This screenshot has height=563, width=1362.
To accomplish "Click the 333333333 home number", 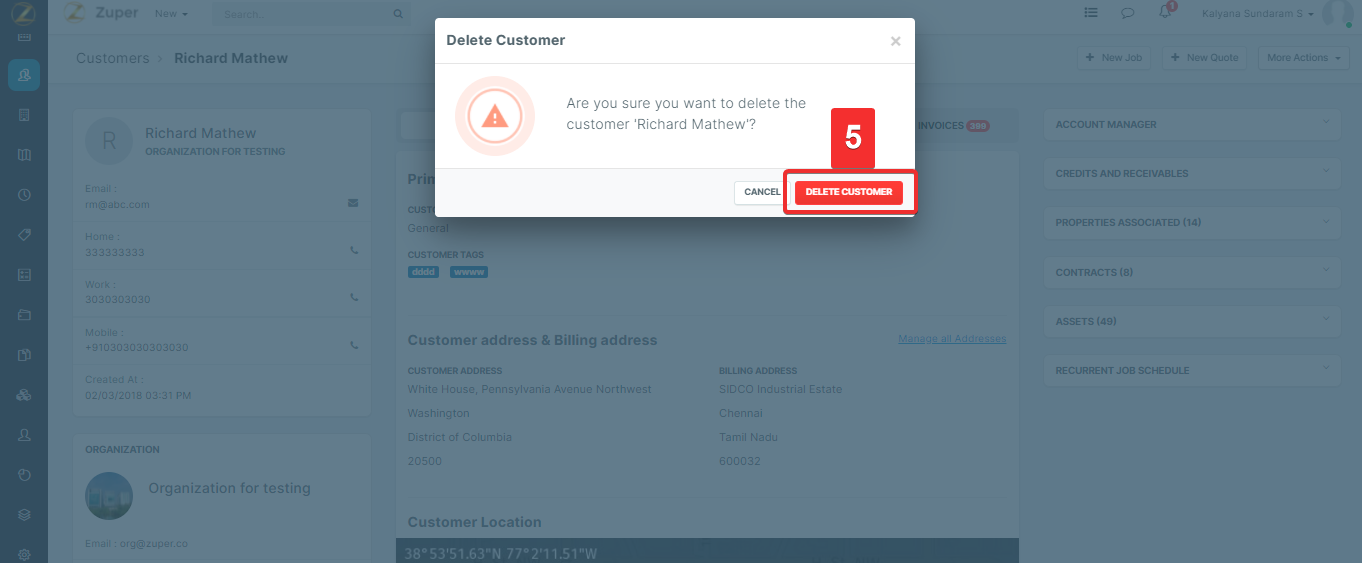I will point(115,252).
